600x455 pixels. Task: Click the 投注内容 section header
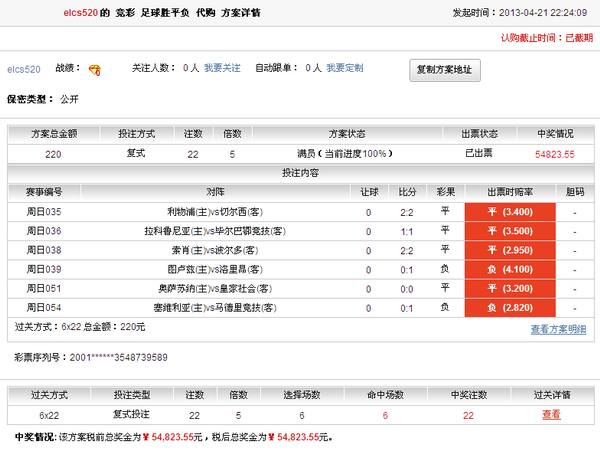299,173
